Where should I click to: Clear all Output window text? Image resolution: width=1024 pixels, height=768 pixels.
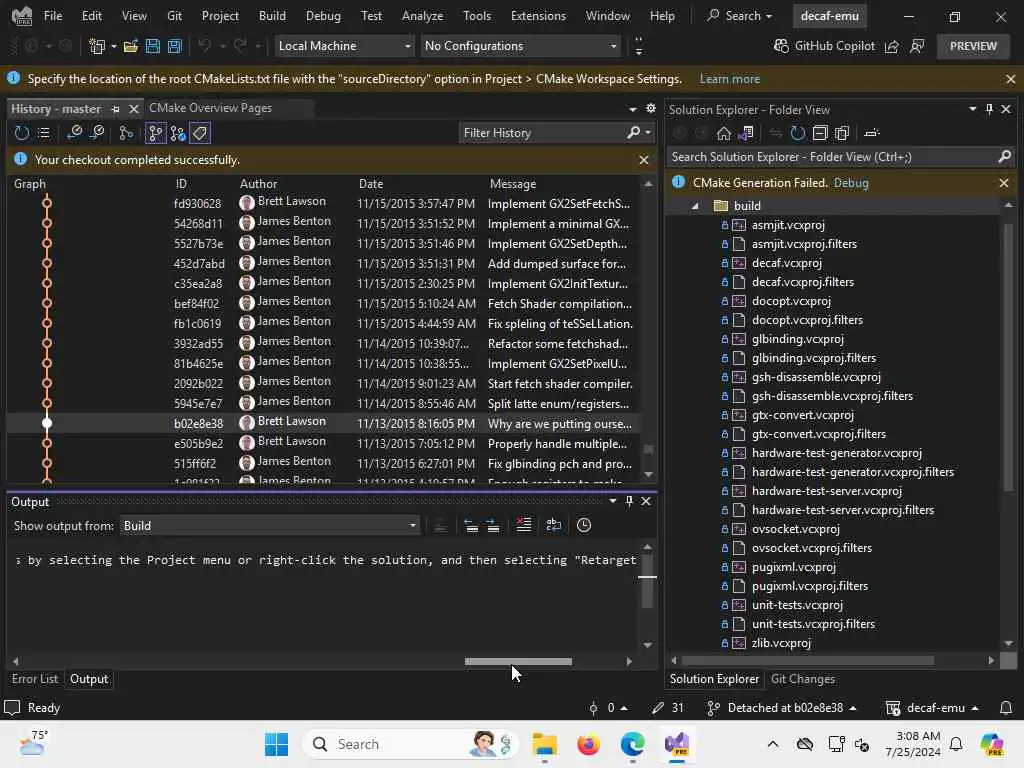[x=524, y=525]
